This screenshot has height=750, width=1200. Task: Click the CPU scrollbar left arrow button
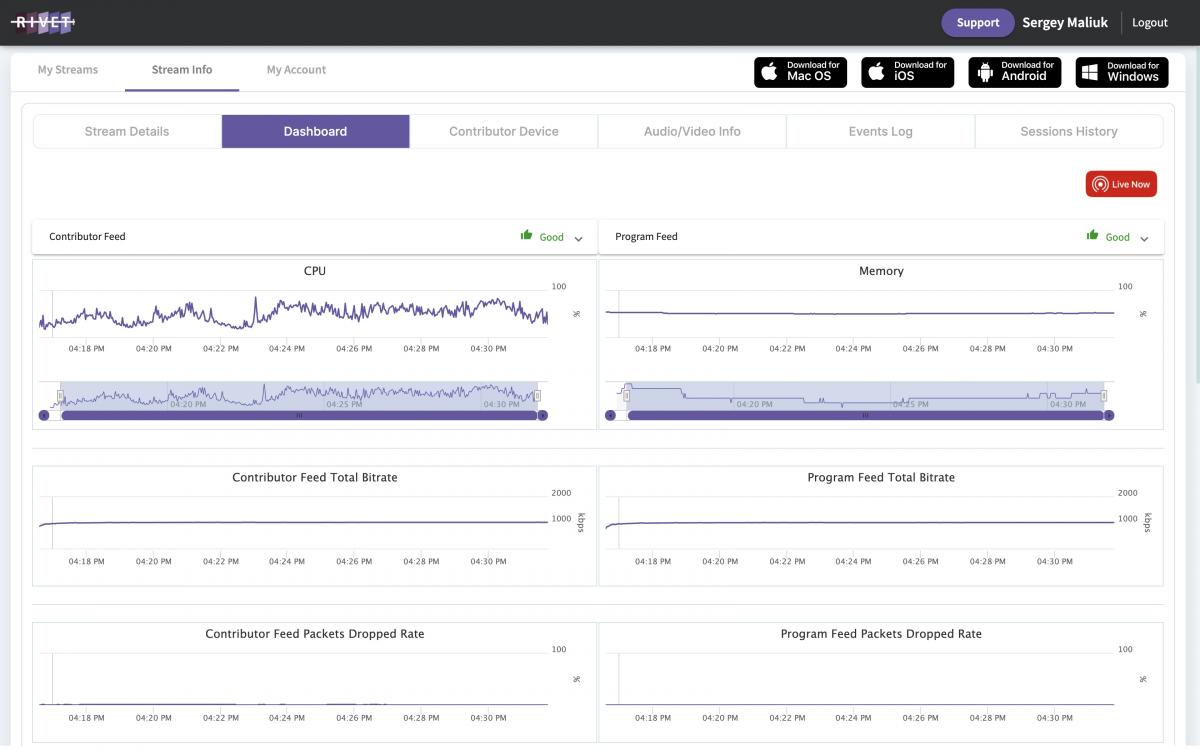[44, 415]
